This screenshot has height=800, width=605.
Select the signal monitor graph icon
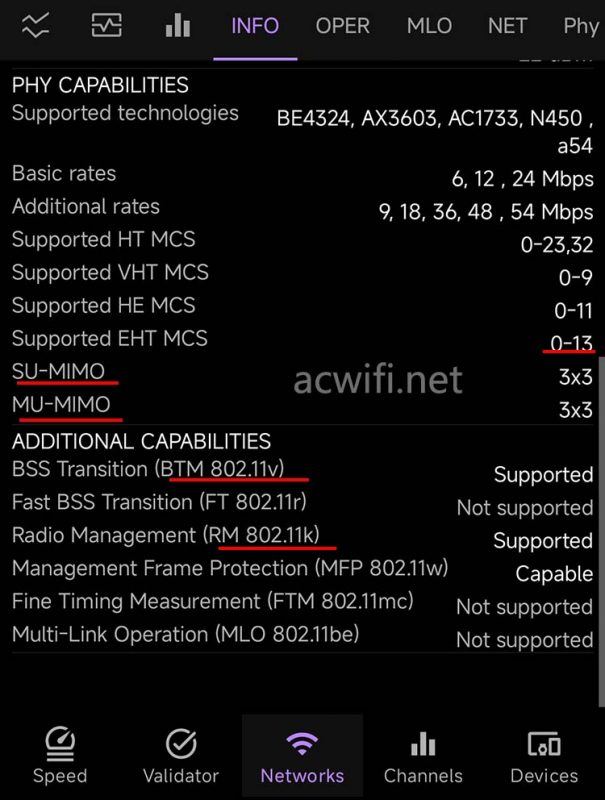(x=106, y=26)
